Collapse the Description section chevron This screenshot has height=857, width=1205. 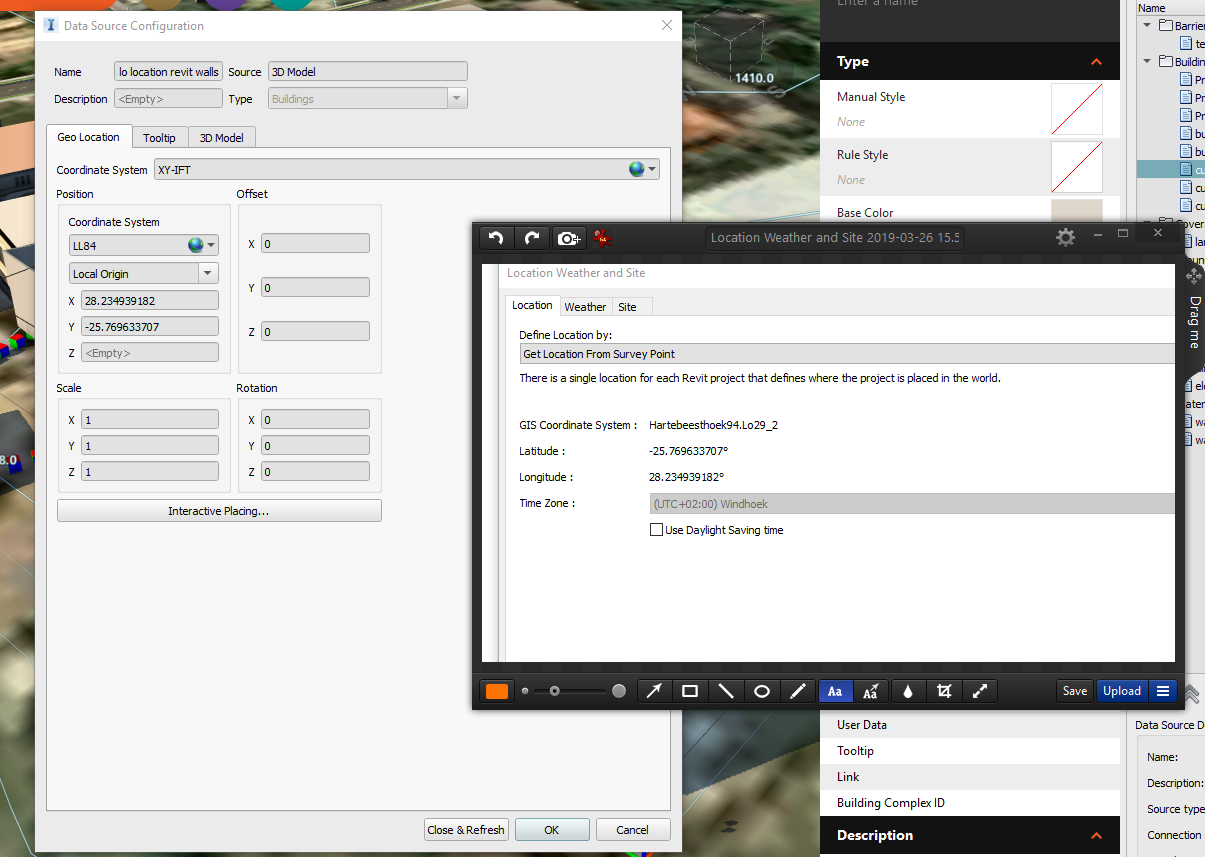1096,836
